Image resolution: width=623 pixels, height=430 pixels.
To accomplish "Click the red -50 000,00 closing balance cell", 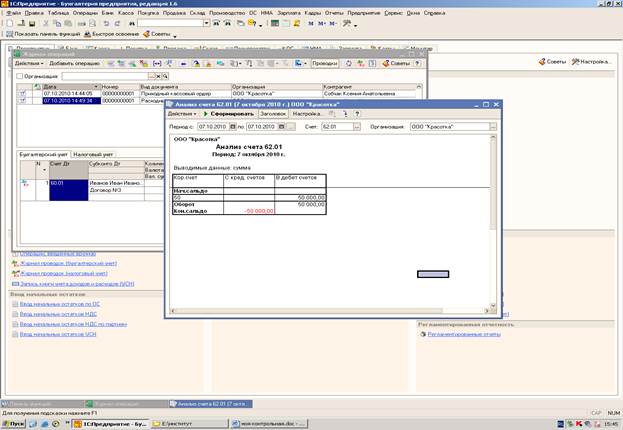I will pos(249,211).
